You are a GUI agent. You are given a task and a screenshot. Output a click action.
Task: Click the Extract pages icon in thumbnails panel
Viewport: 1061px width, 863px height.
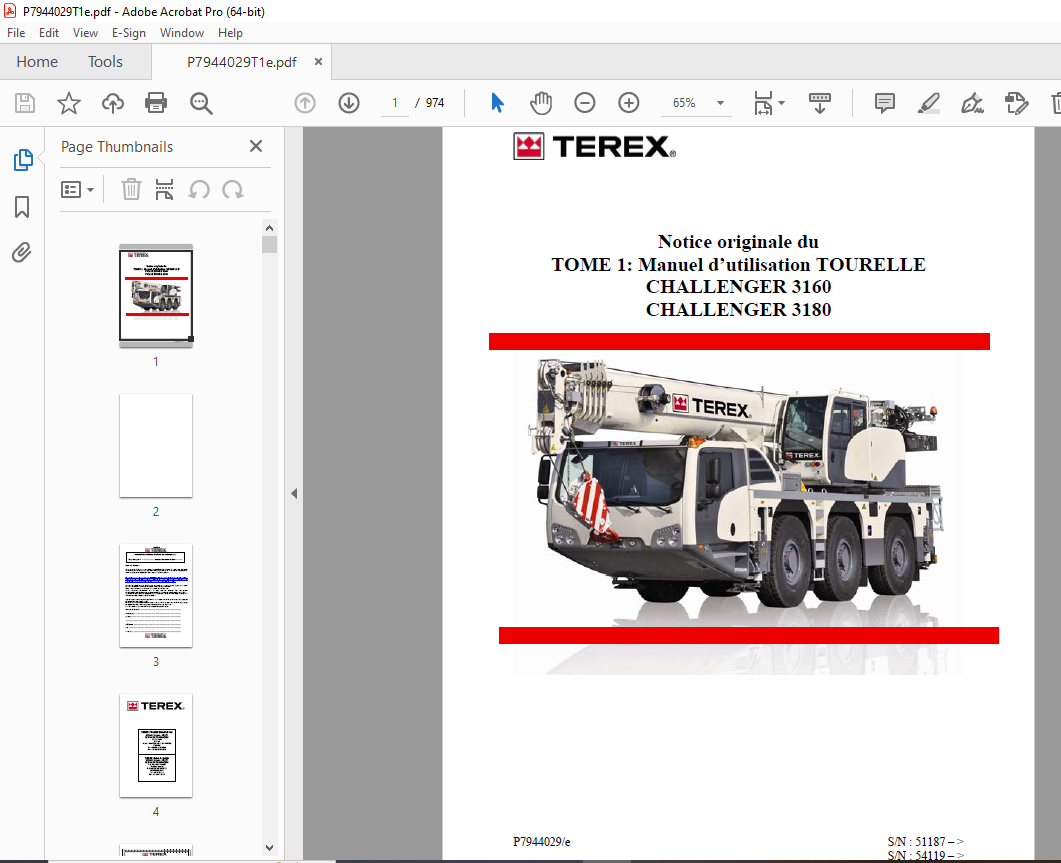pos(164,190)
